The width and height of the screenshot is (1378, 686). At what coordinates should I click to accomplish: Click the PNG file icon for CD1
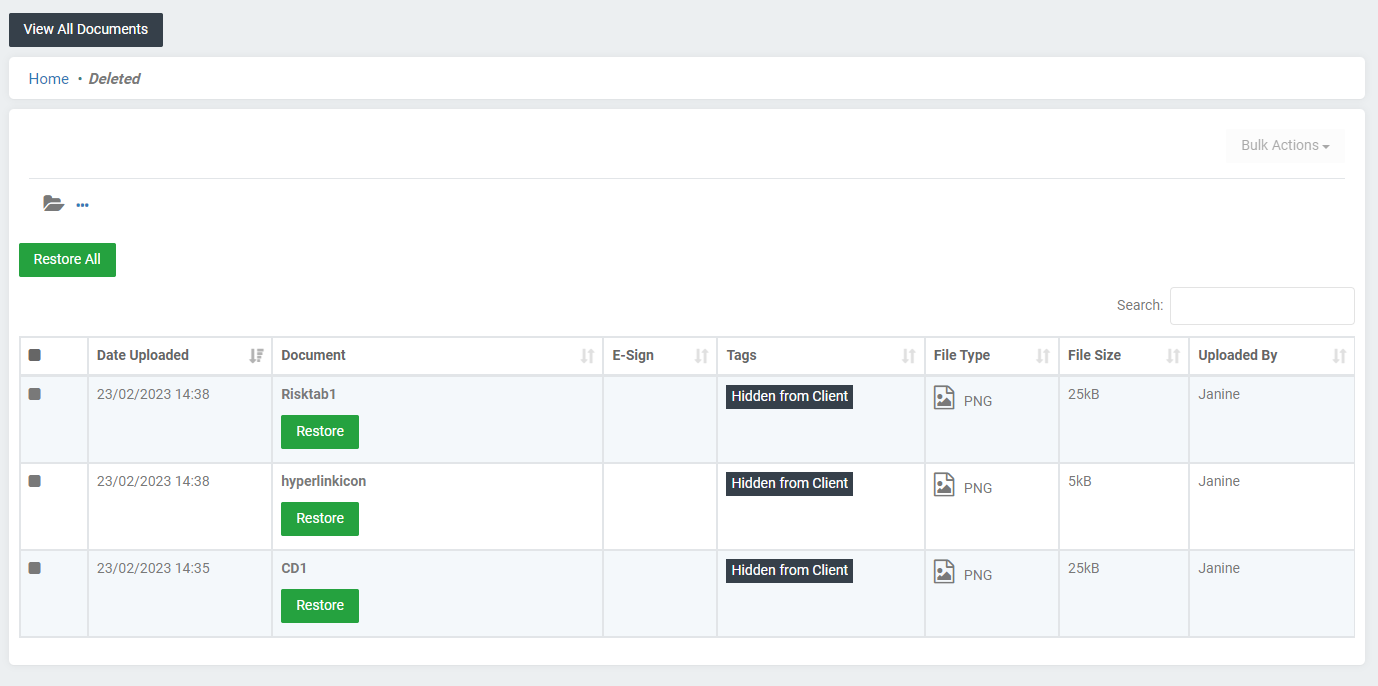[x=943, y=571]
